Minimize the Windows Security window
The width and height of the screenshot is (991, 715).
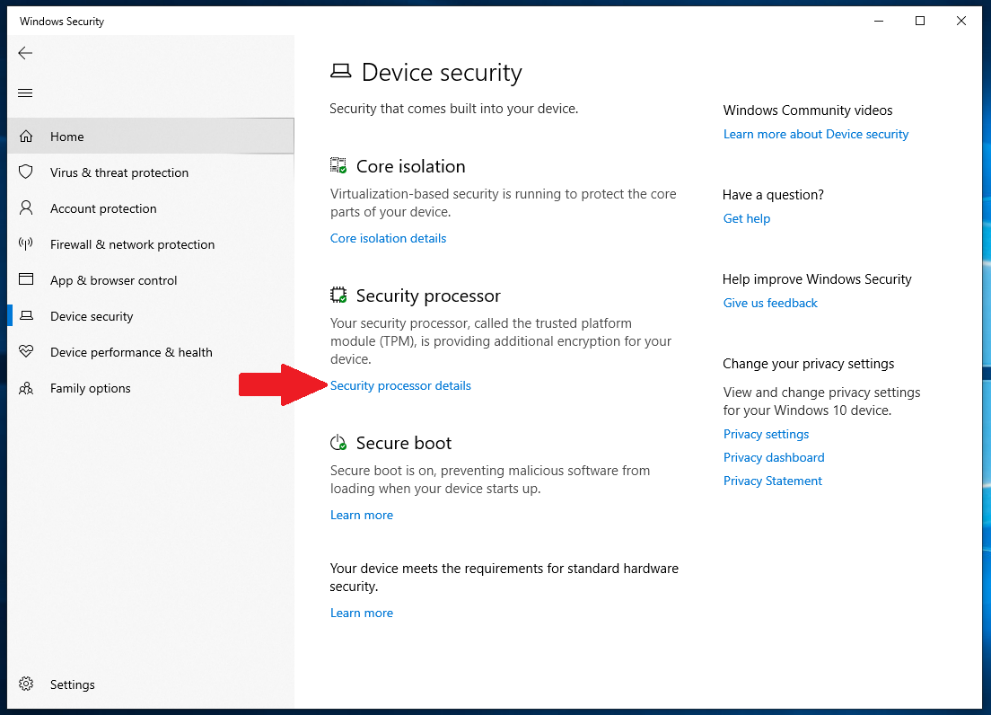pyautogui.click(x=879, y=21)
